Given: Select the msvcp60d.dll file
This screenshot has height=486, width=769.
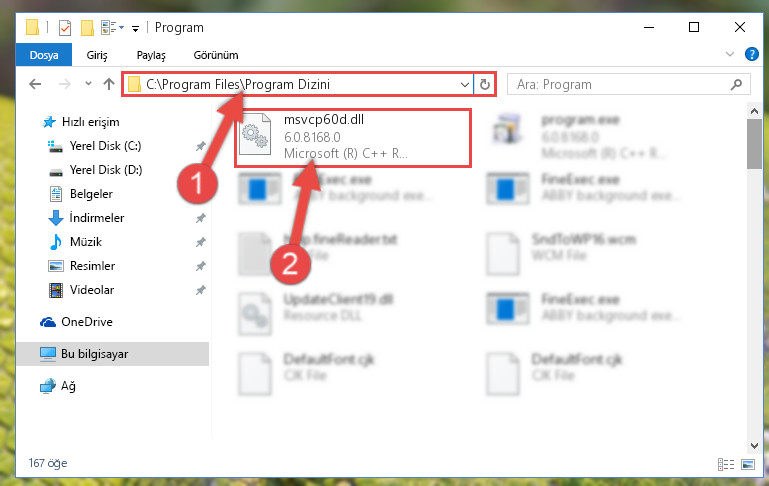Looking at the screenshot, I should pos(353,138).
